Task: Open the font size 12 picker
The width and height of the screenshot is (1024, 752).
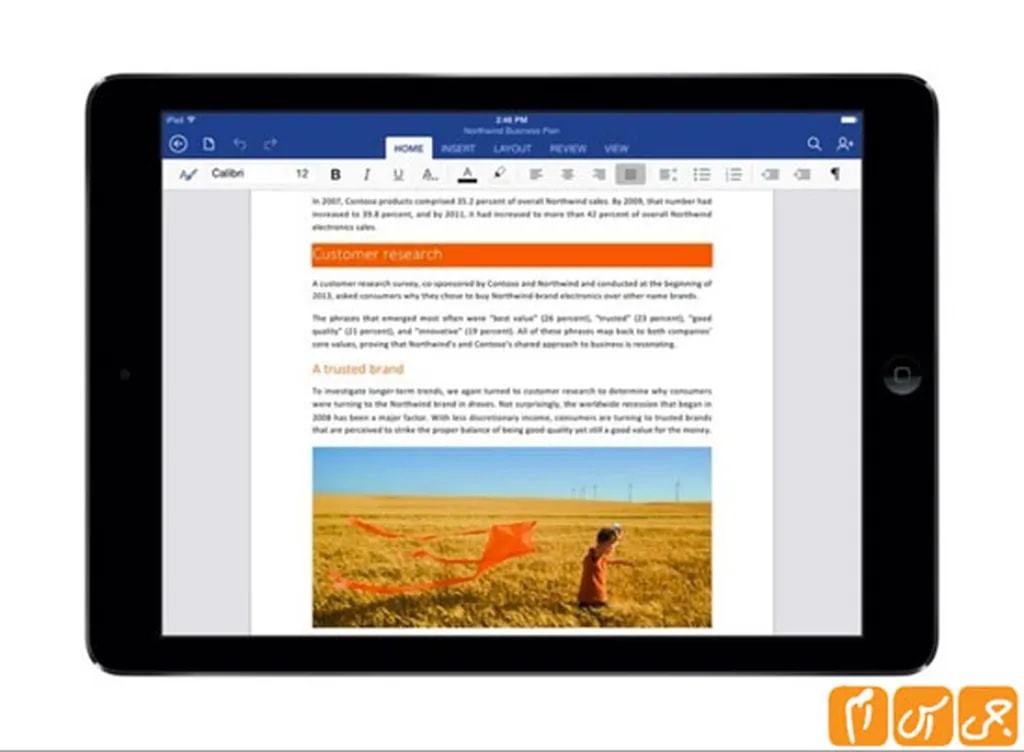Action: click(x=302, y=174)
